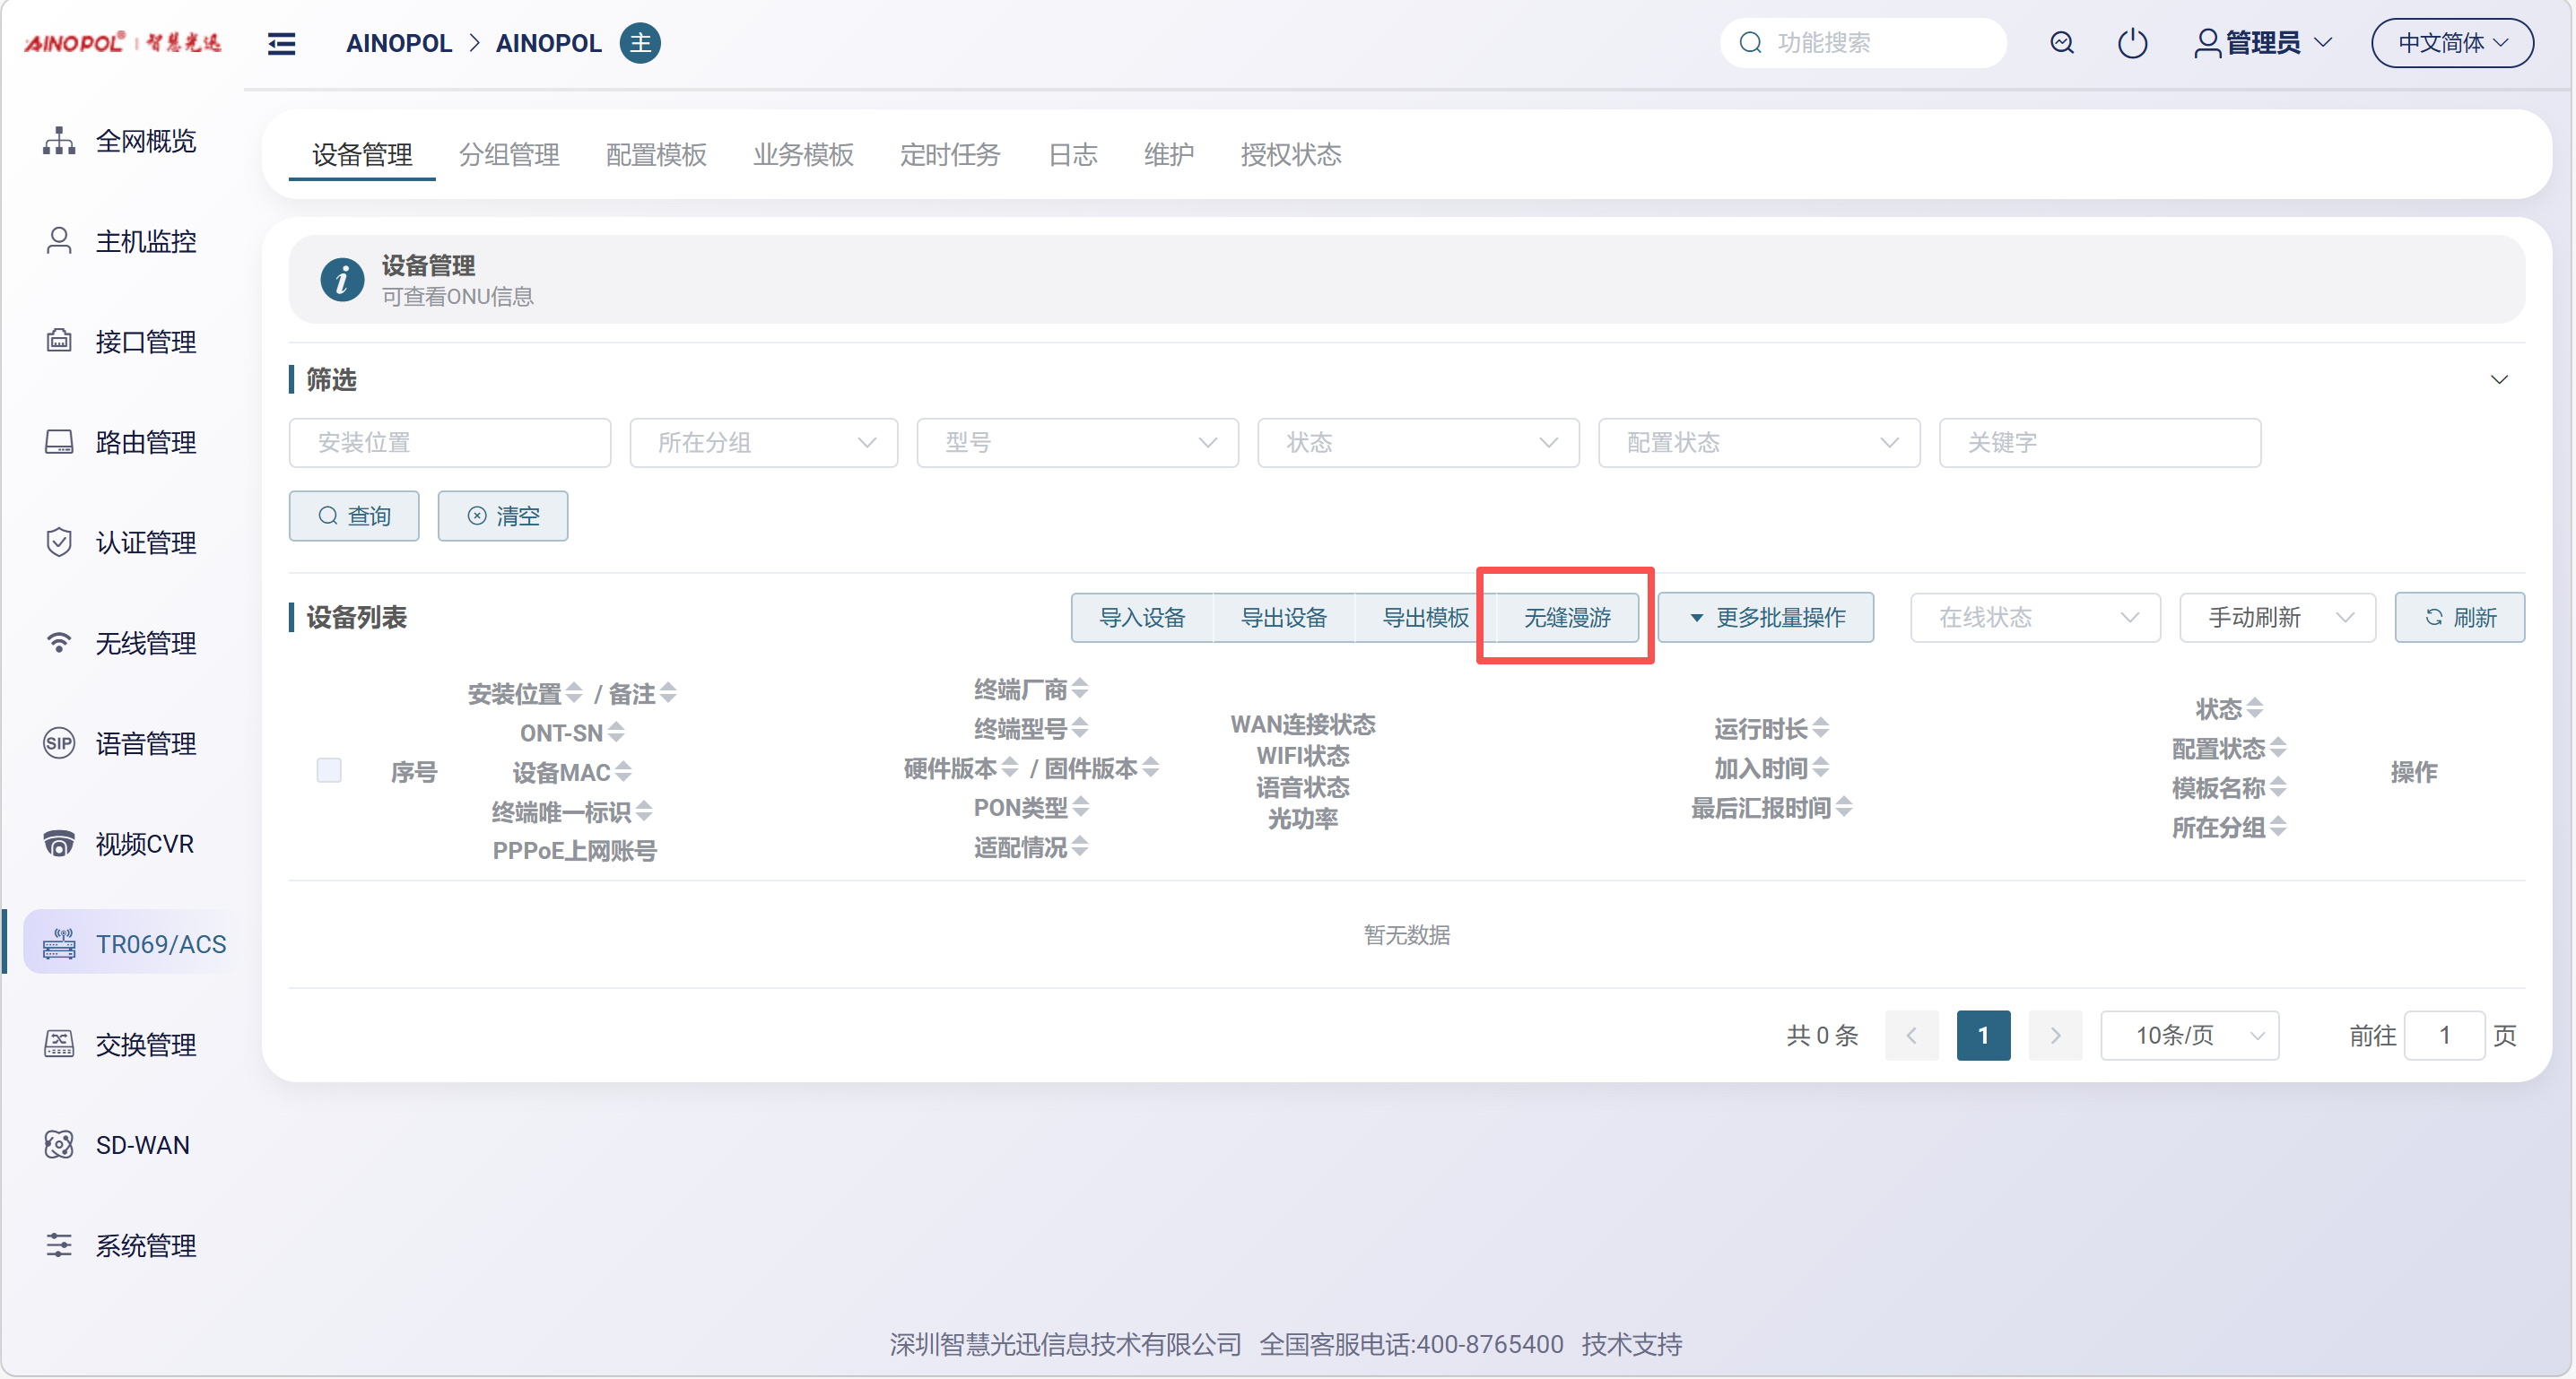Click the 查询 search button
Screen dimensions: 2576x1379
354,516
